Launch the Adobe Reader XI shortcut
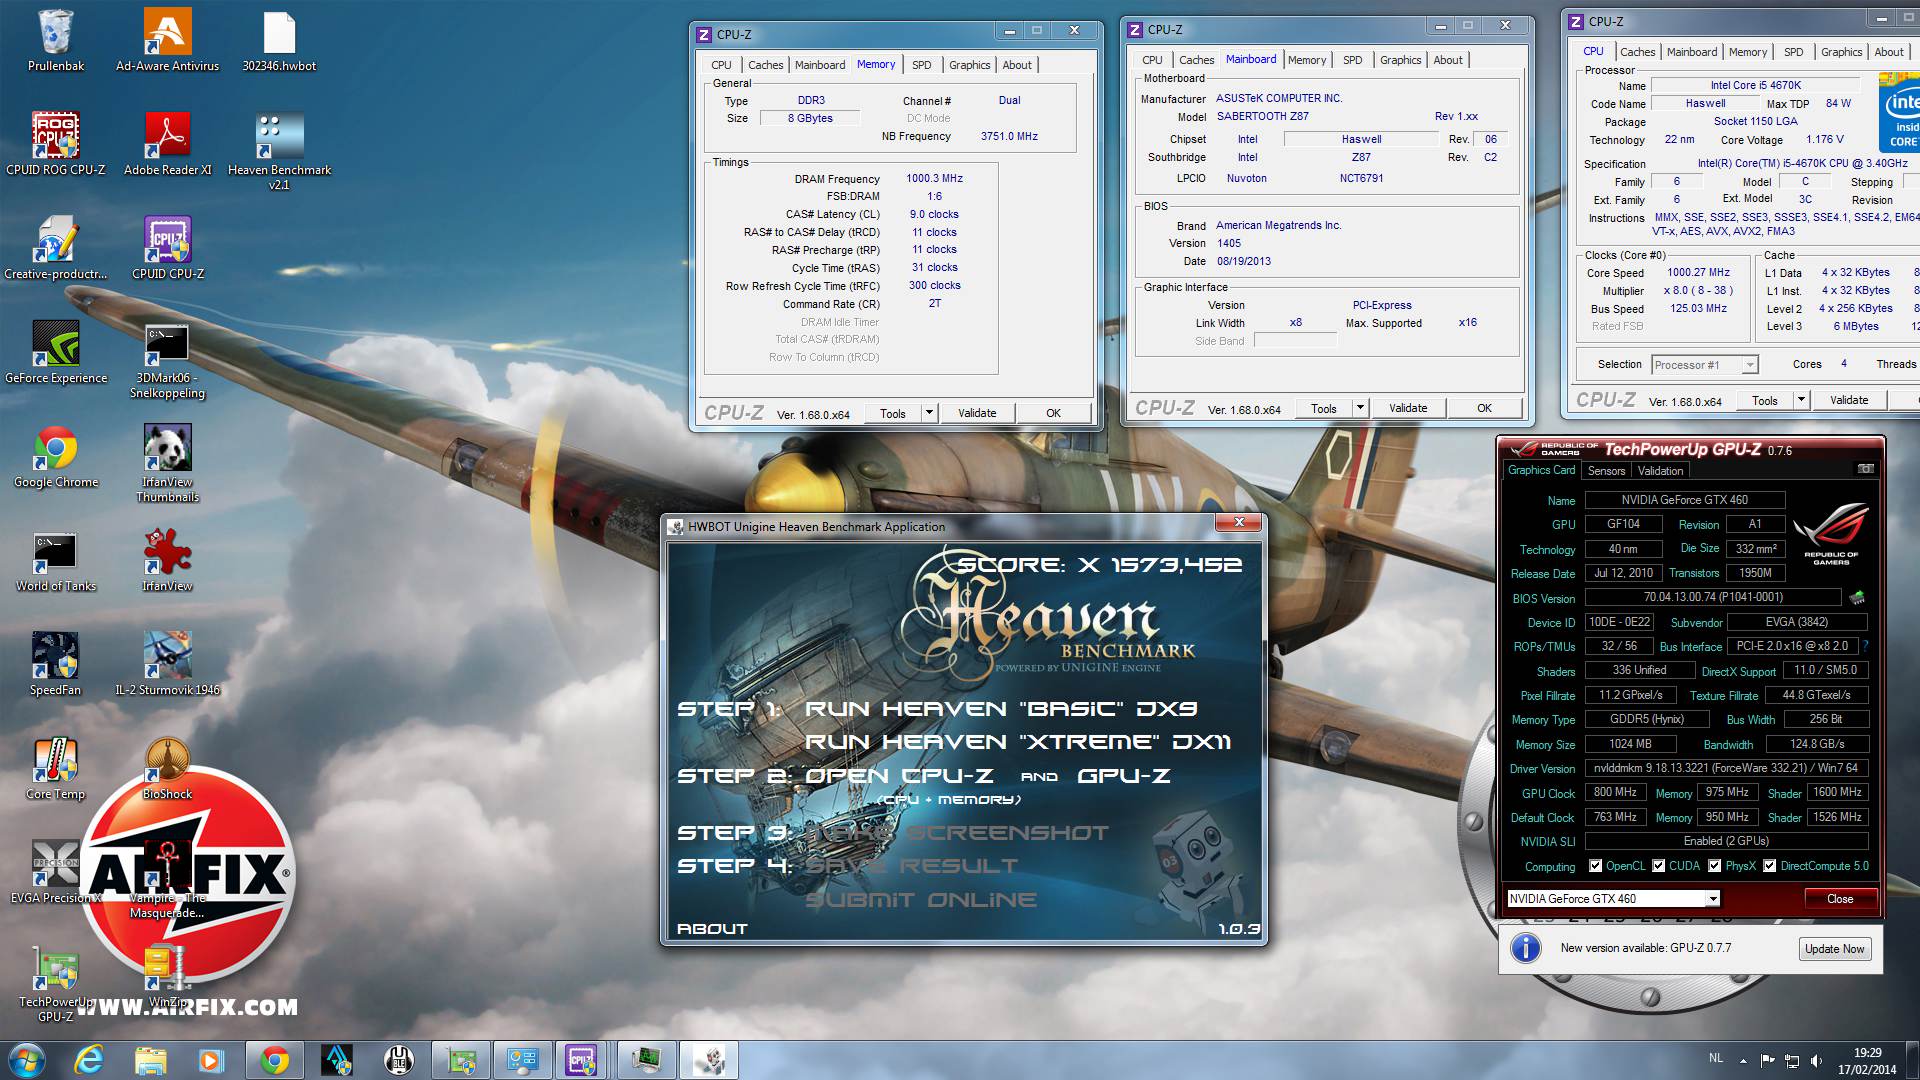Viewport: 1920px width, 1080px height. [x=167, y=144]
